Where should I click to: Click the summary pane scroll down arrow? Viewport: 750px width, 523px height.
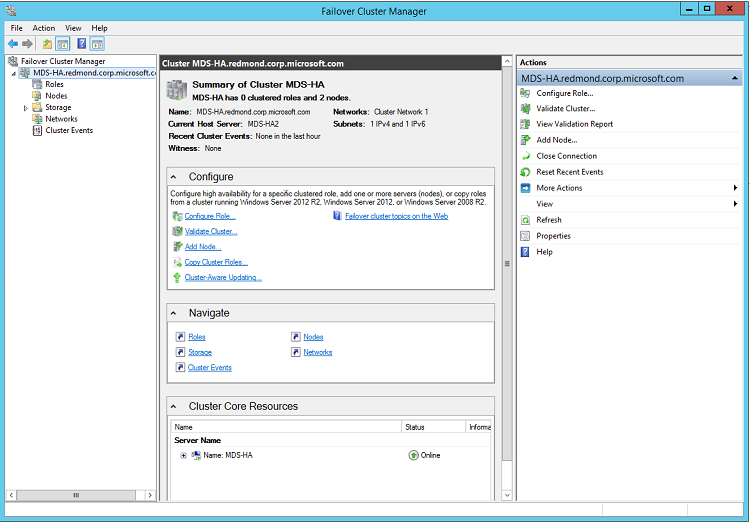[507, 496]
